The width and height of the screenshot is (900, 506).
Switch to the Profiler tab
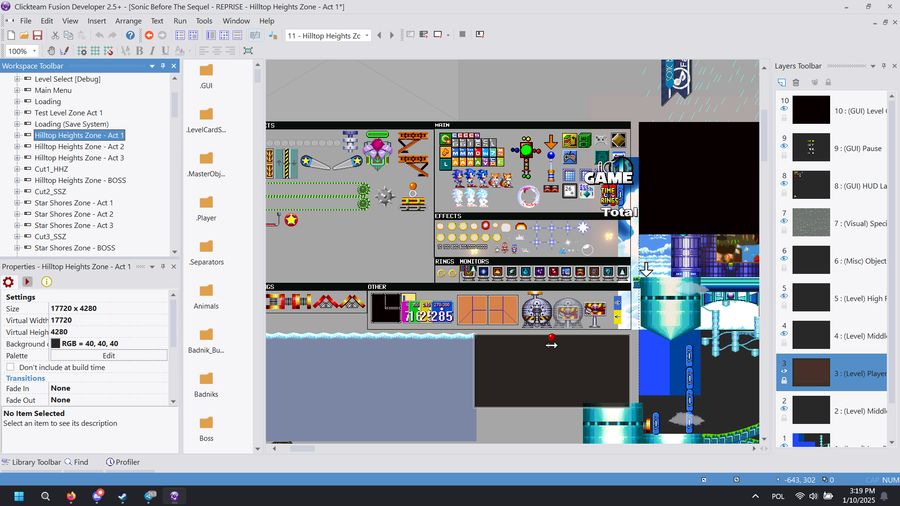[x=123, y=462]
